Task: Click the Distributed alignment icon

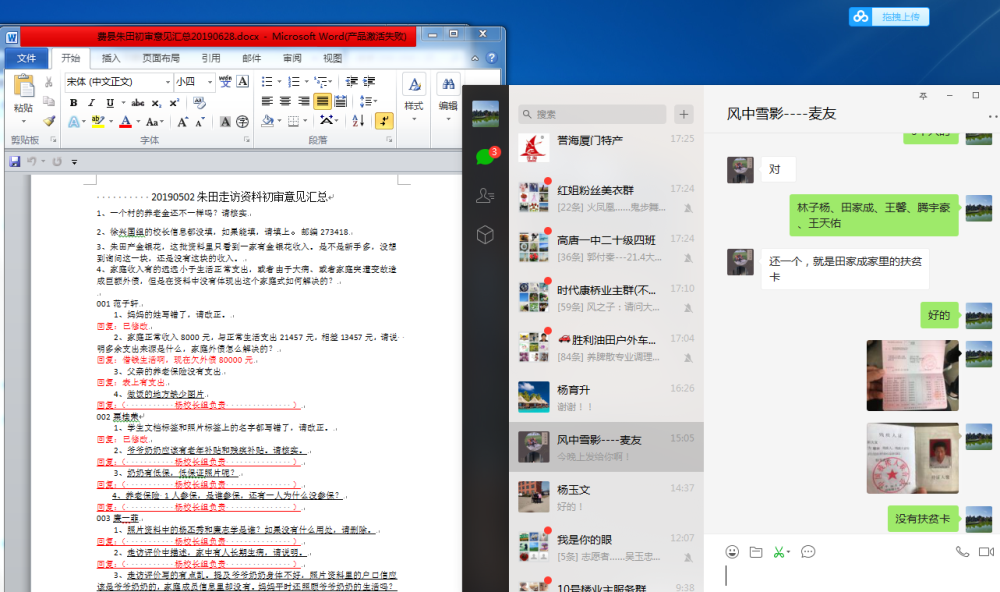Action: pyautogui.click(x=341, y=101)
